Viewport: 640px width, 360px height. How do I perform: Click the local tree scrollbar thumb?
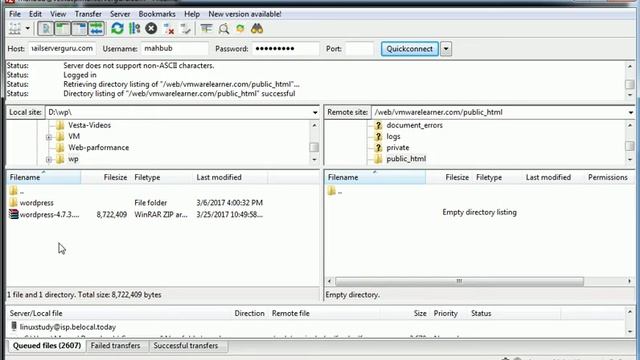314,147
